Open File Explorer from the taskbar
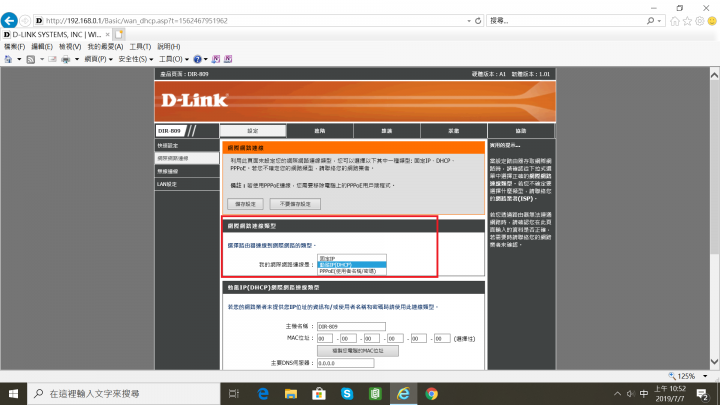The width and height of the screenshot is (720, 405). coord(291,394)
